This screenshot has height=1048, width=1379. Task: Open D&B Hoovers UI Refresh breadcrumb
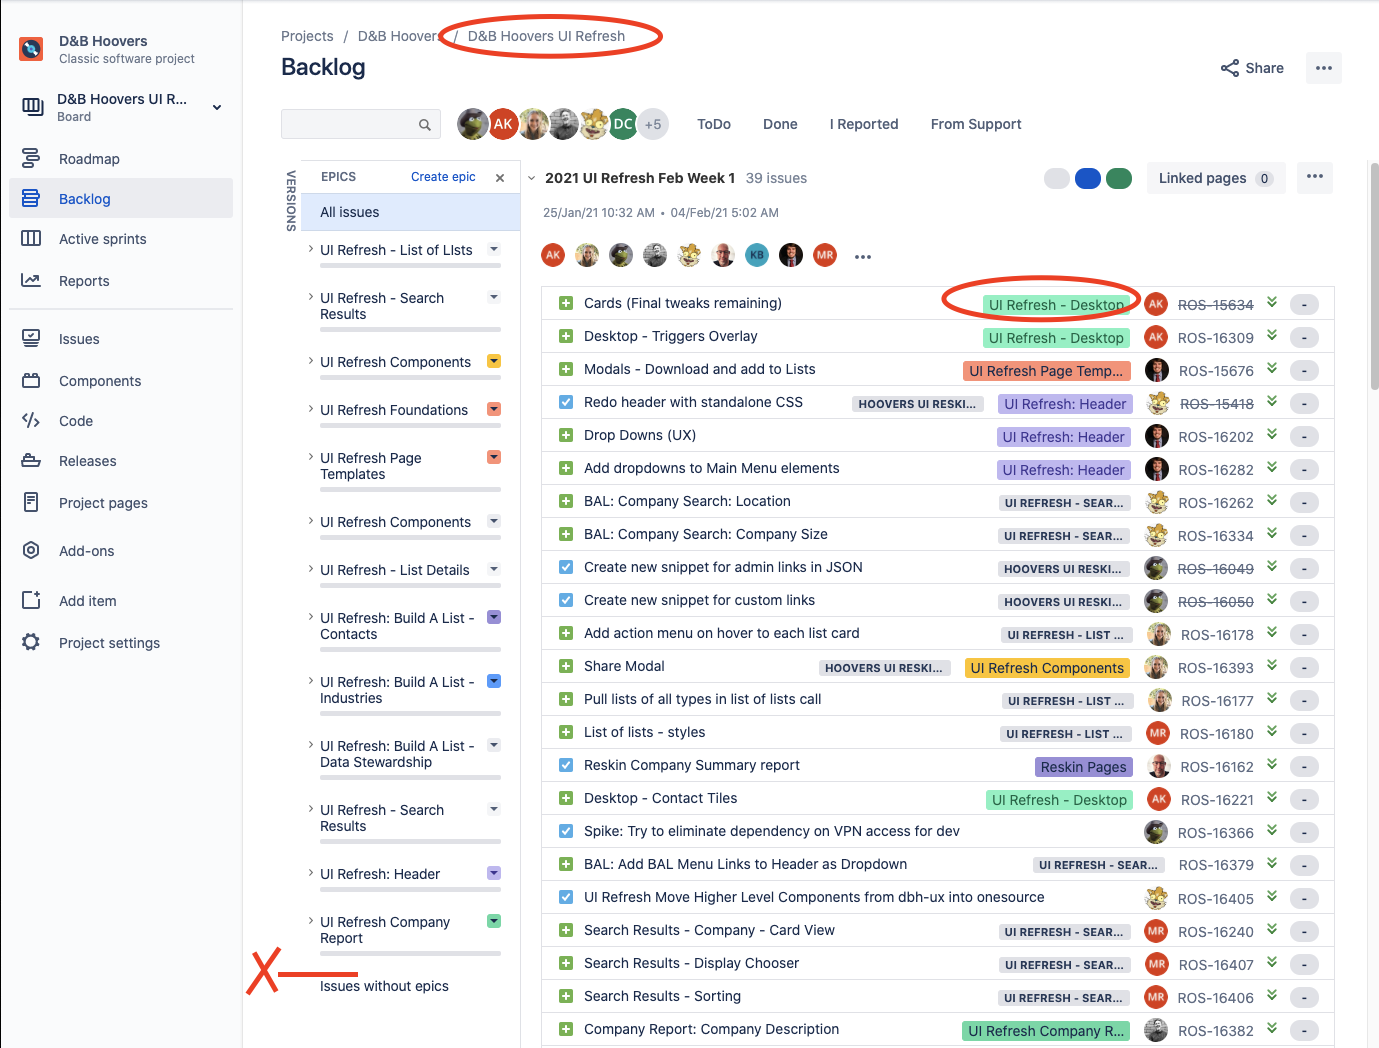click(x=546, y=36)
